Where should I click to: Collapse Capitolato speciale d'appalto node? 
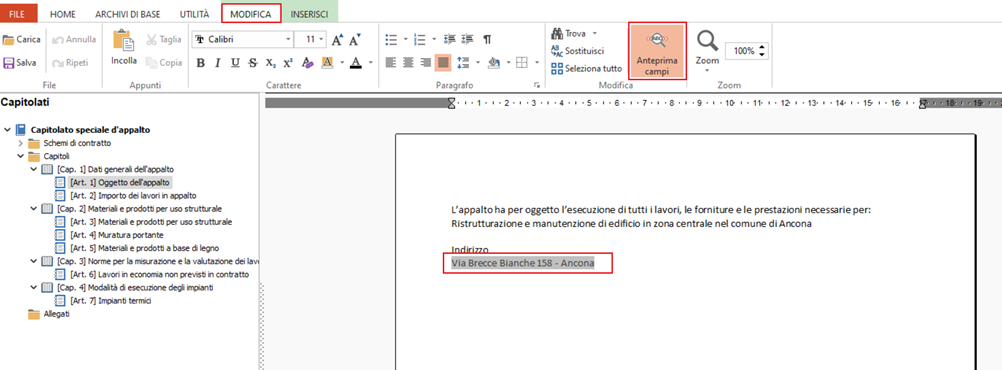coord(7,130)
